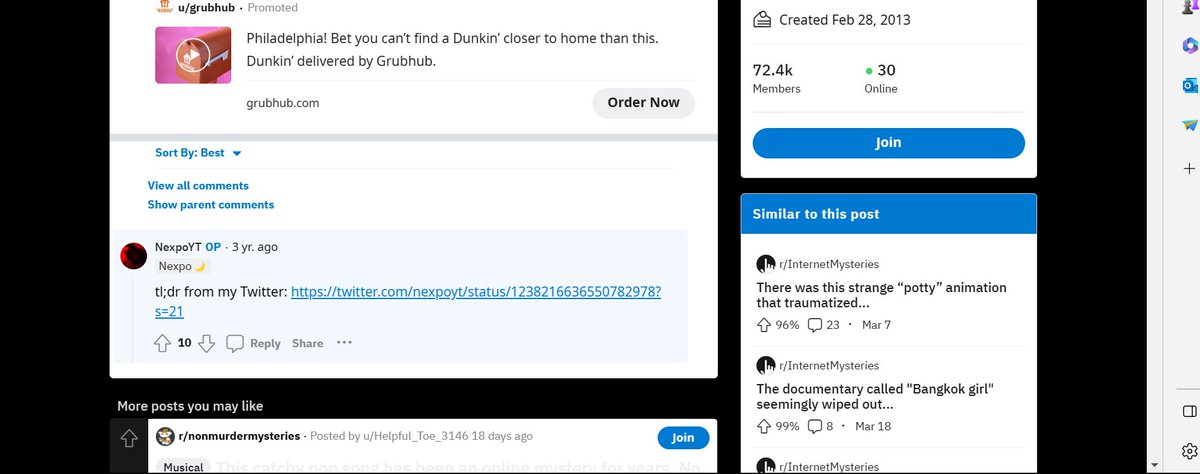Reply to the NexpoYT comment
This screenshot has height=474, width=1200.
click(x=254, y=343)
